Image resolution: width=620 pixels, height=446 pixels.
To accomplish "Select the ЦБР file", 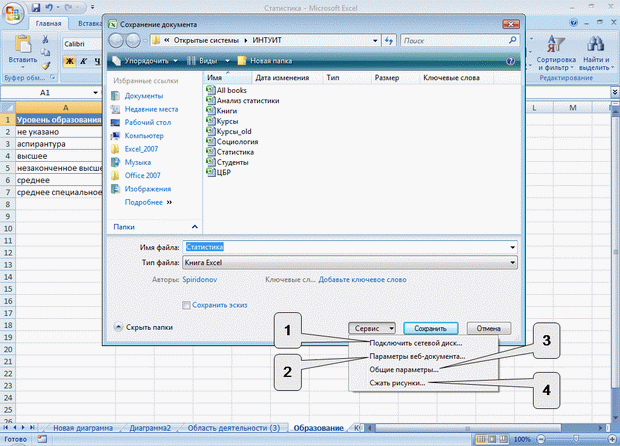I will 219,172.
